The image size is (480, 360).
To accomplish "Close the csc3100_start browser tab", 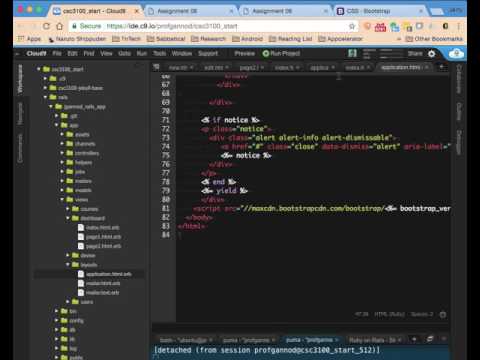I will 137,11.
